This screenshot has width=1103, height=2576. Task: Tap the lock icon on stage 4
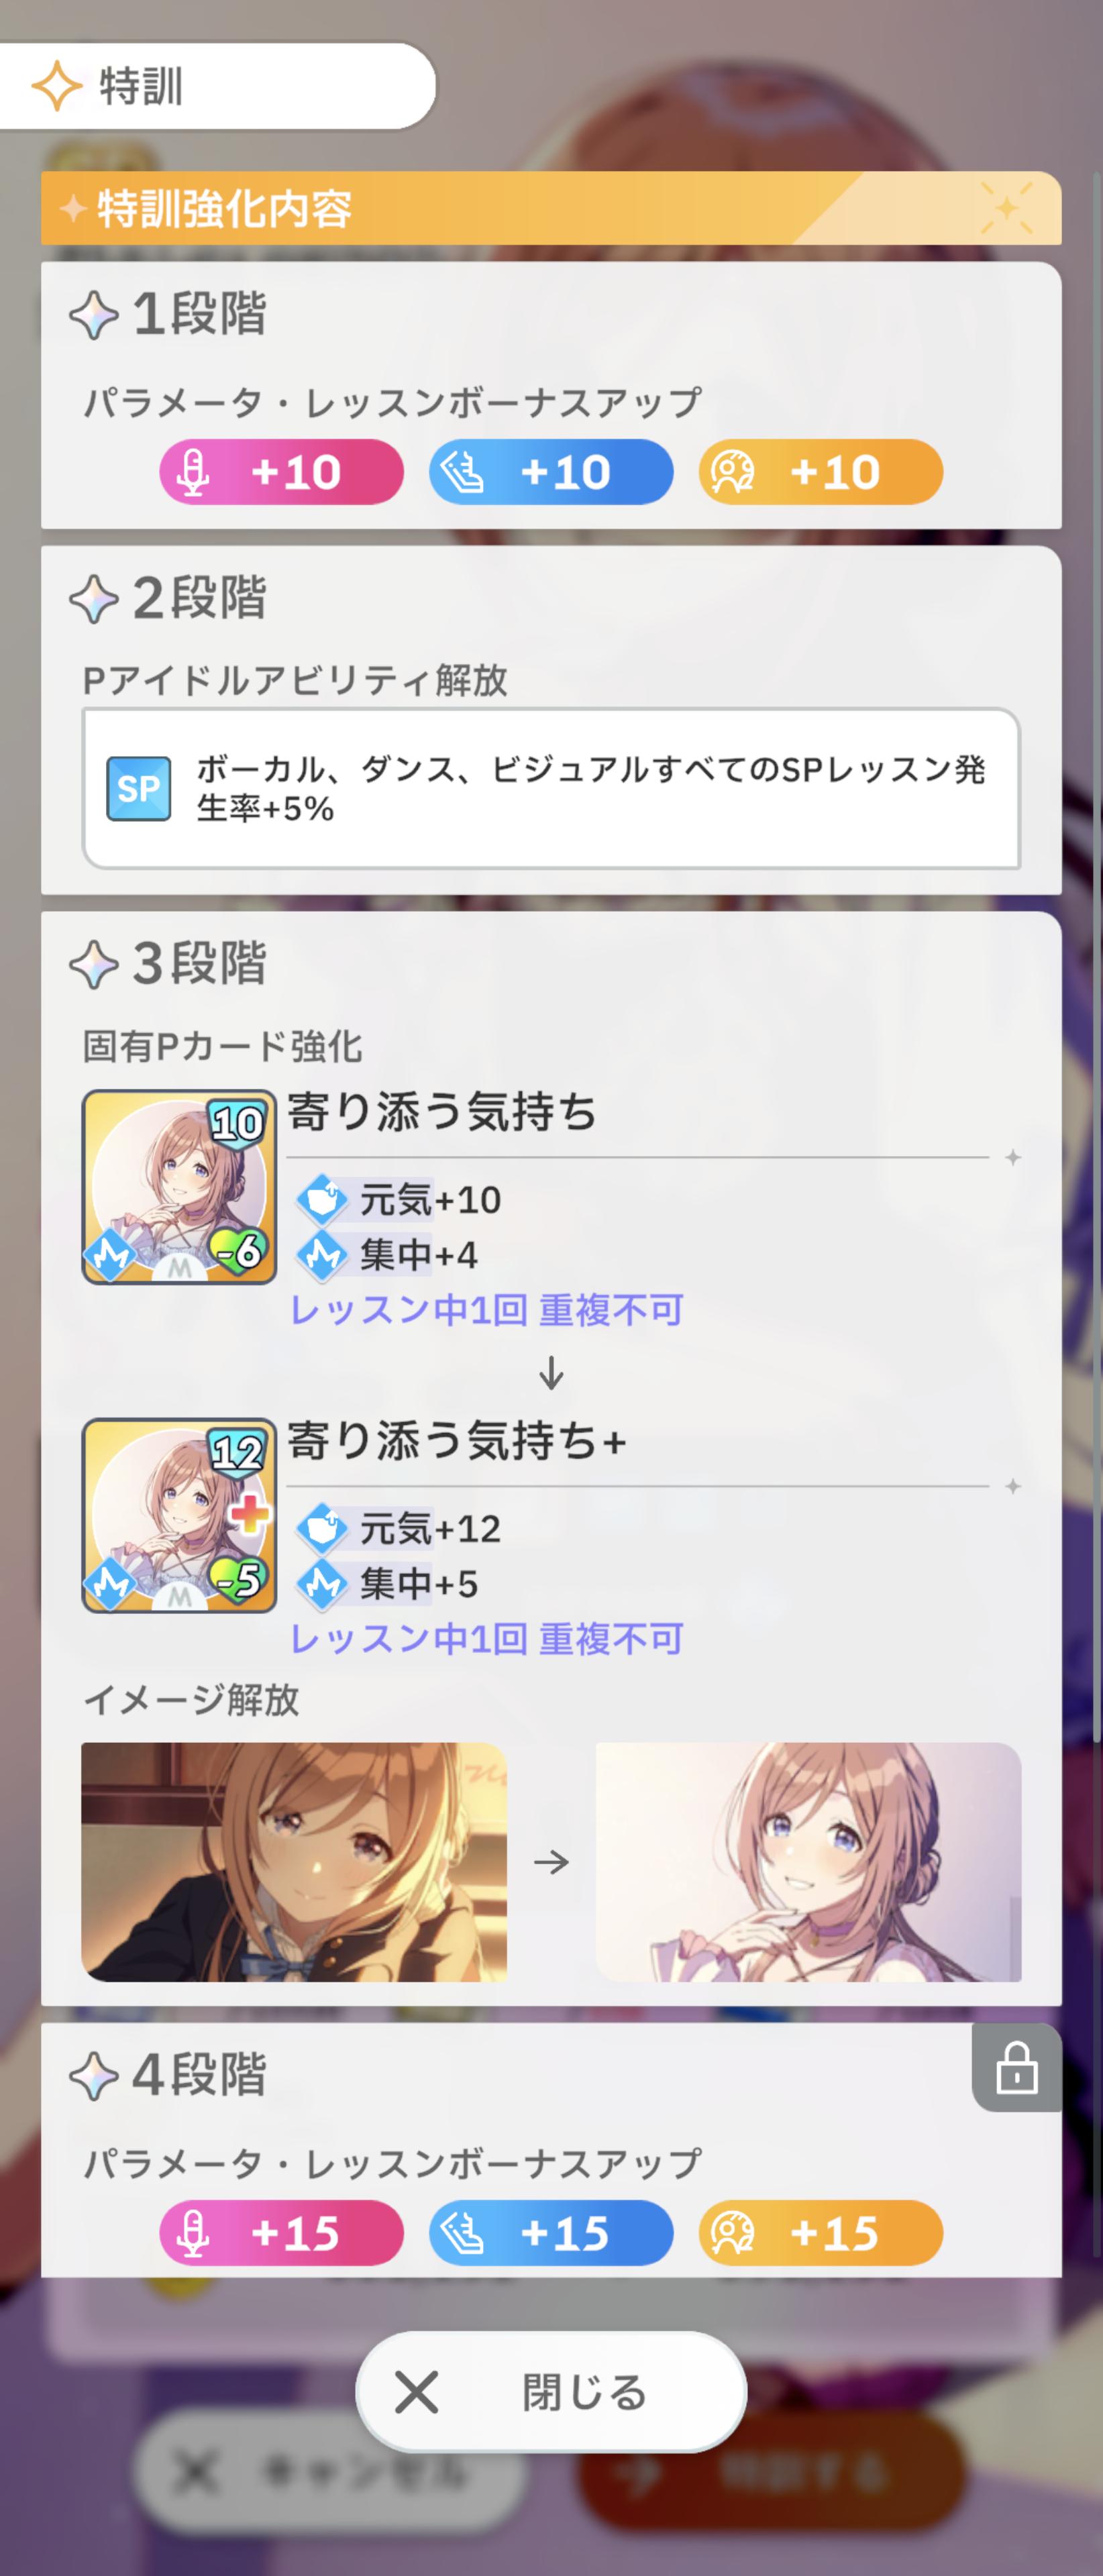pyautogui.click(x=1016, y=2067)
